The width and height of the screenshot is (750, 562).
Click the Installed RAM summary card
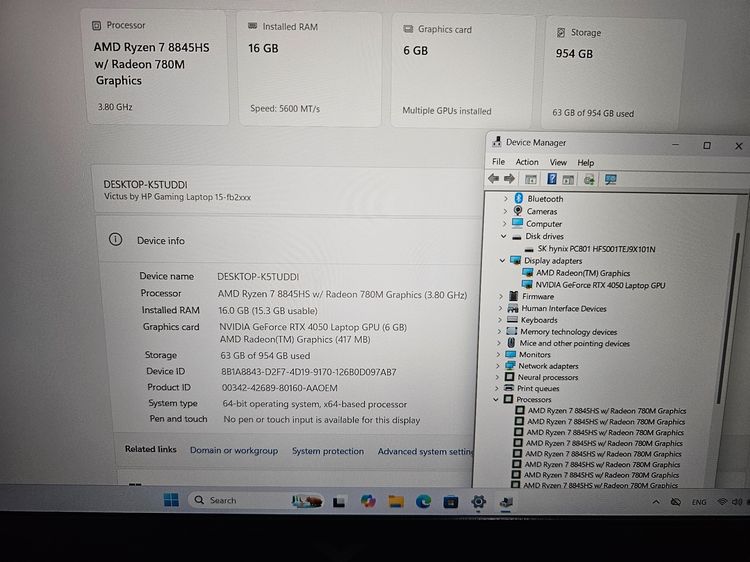pos(310,70)
